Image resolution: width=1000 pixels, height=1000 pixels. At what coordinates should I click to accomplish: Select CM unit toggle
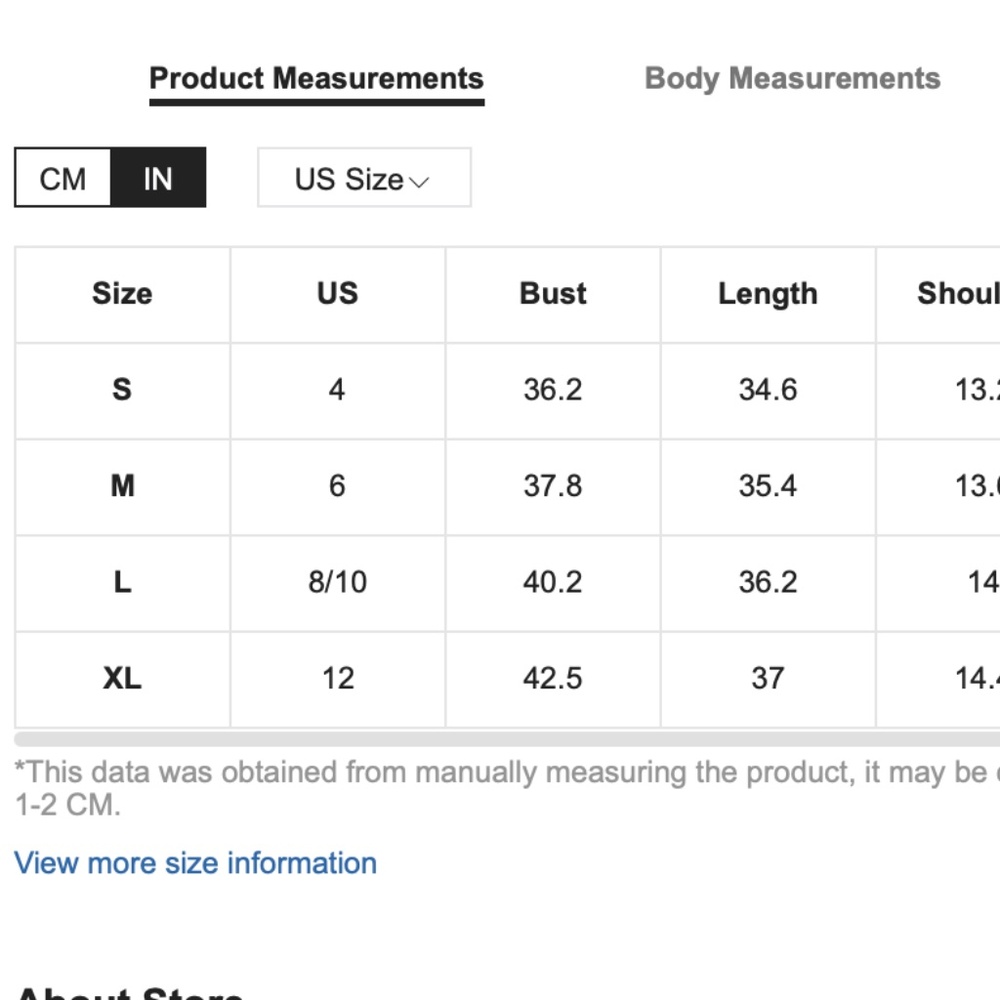tap(62, 178)
